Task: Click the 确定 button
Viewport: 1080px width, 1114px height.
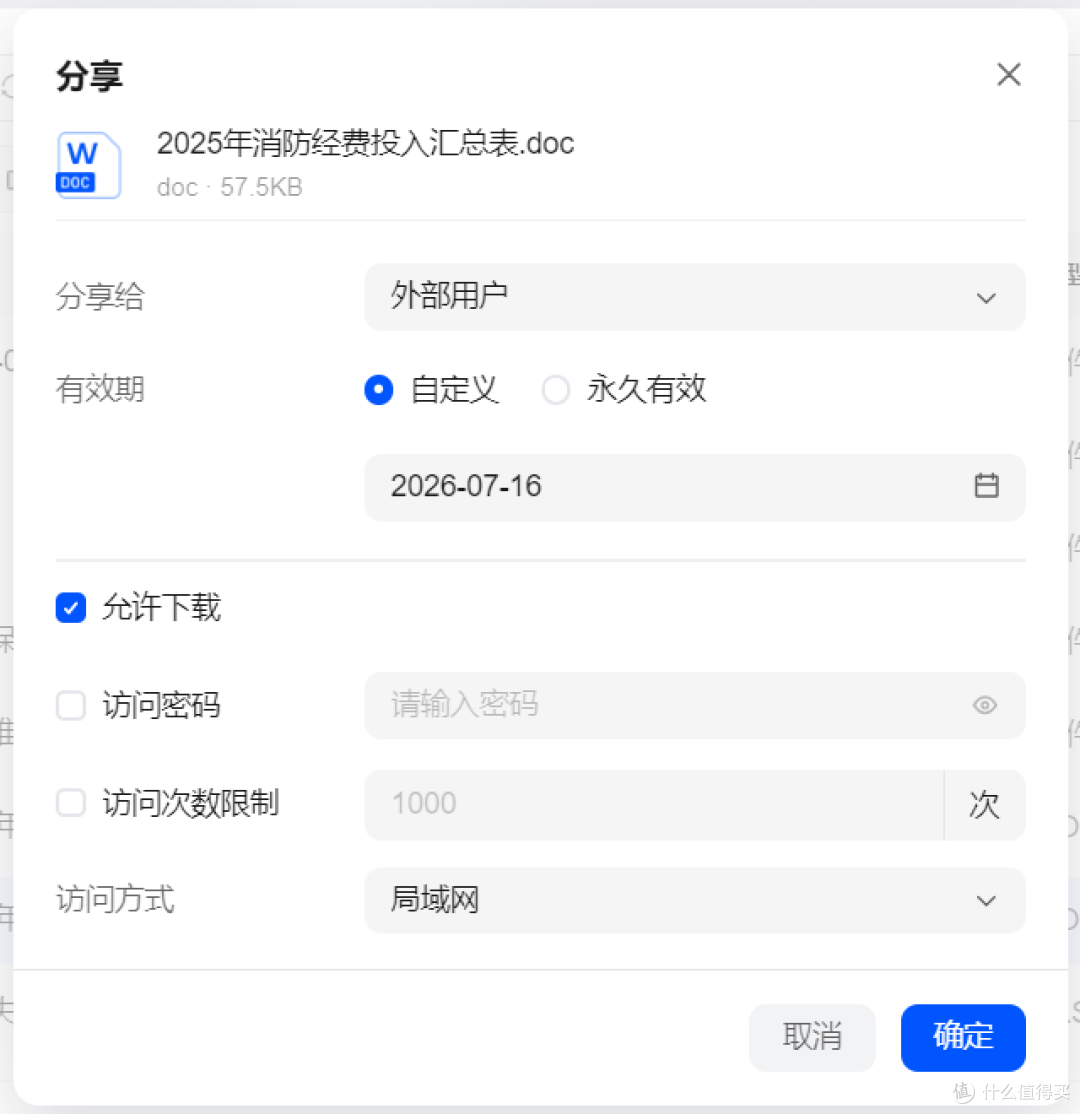Action: coord(963,1037)
